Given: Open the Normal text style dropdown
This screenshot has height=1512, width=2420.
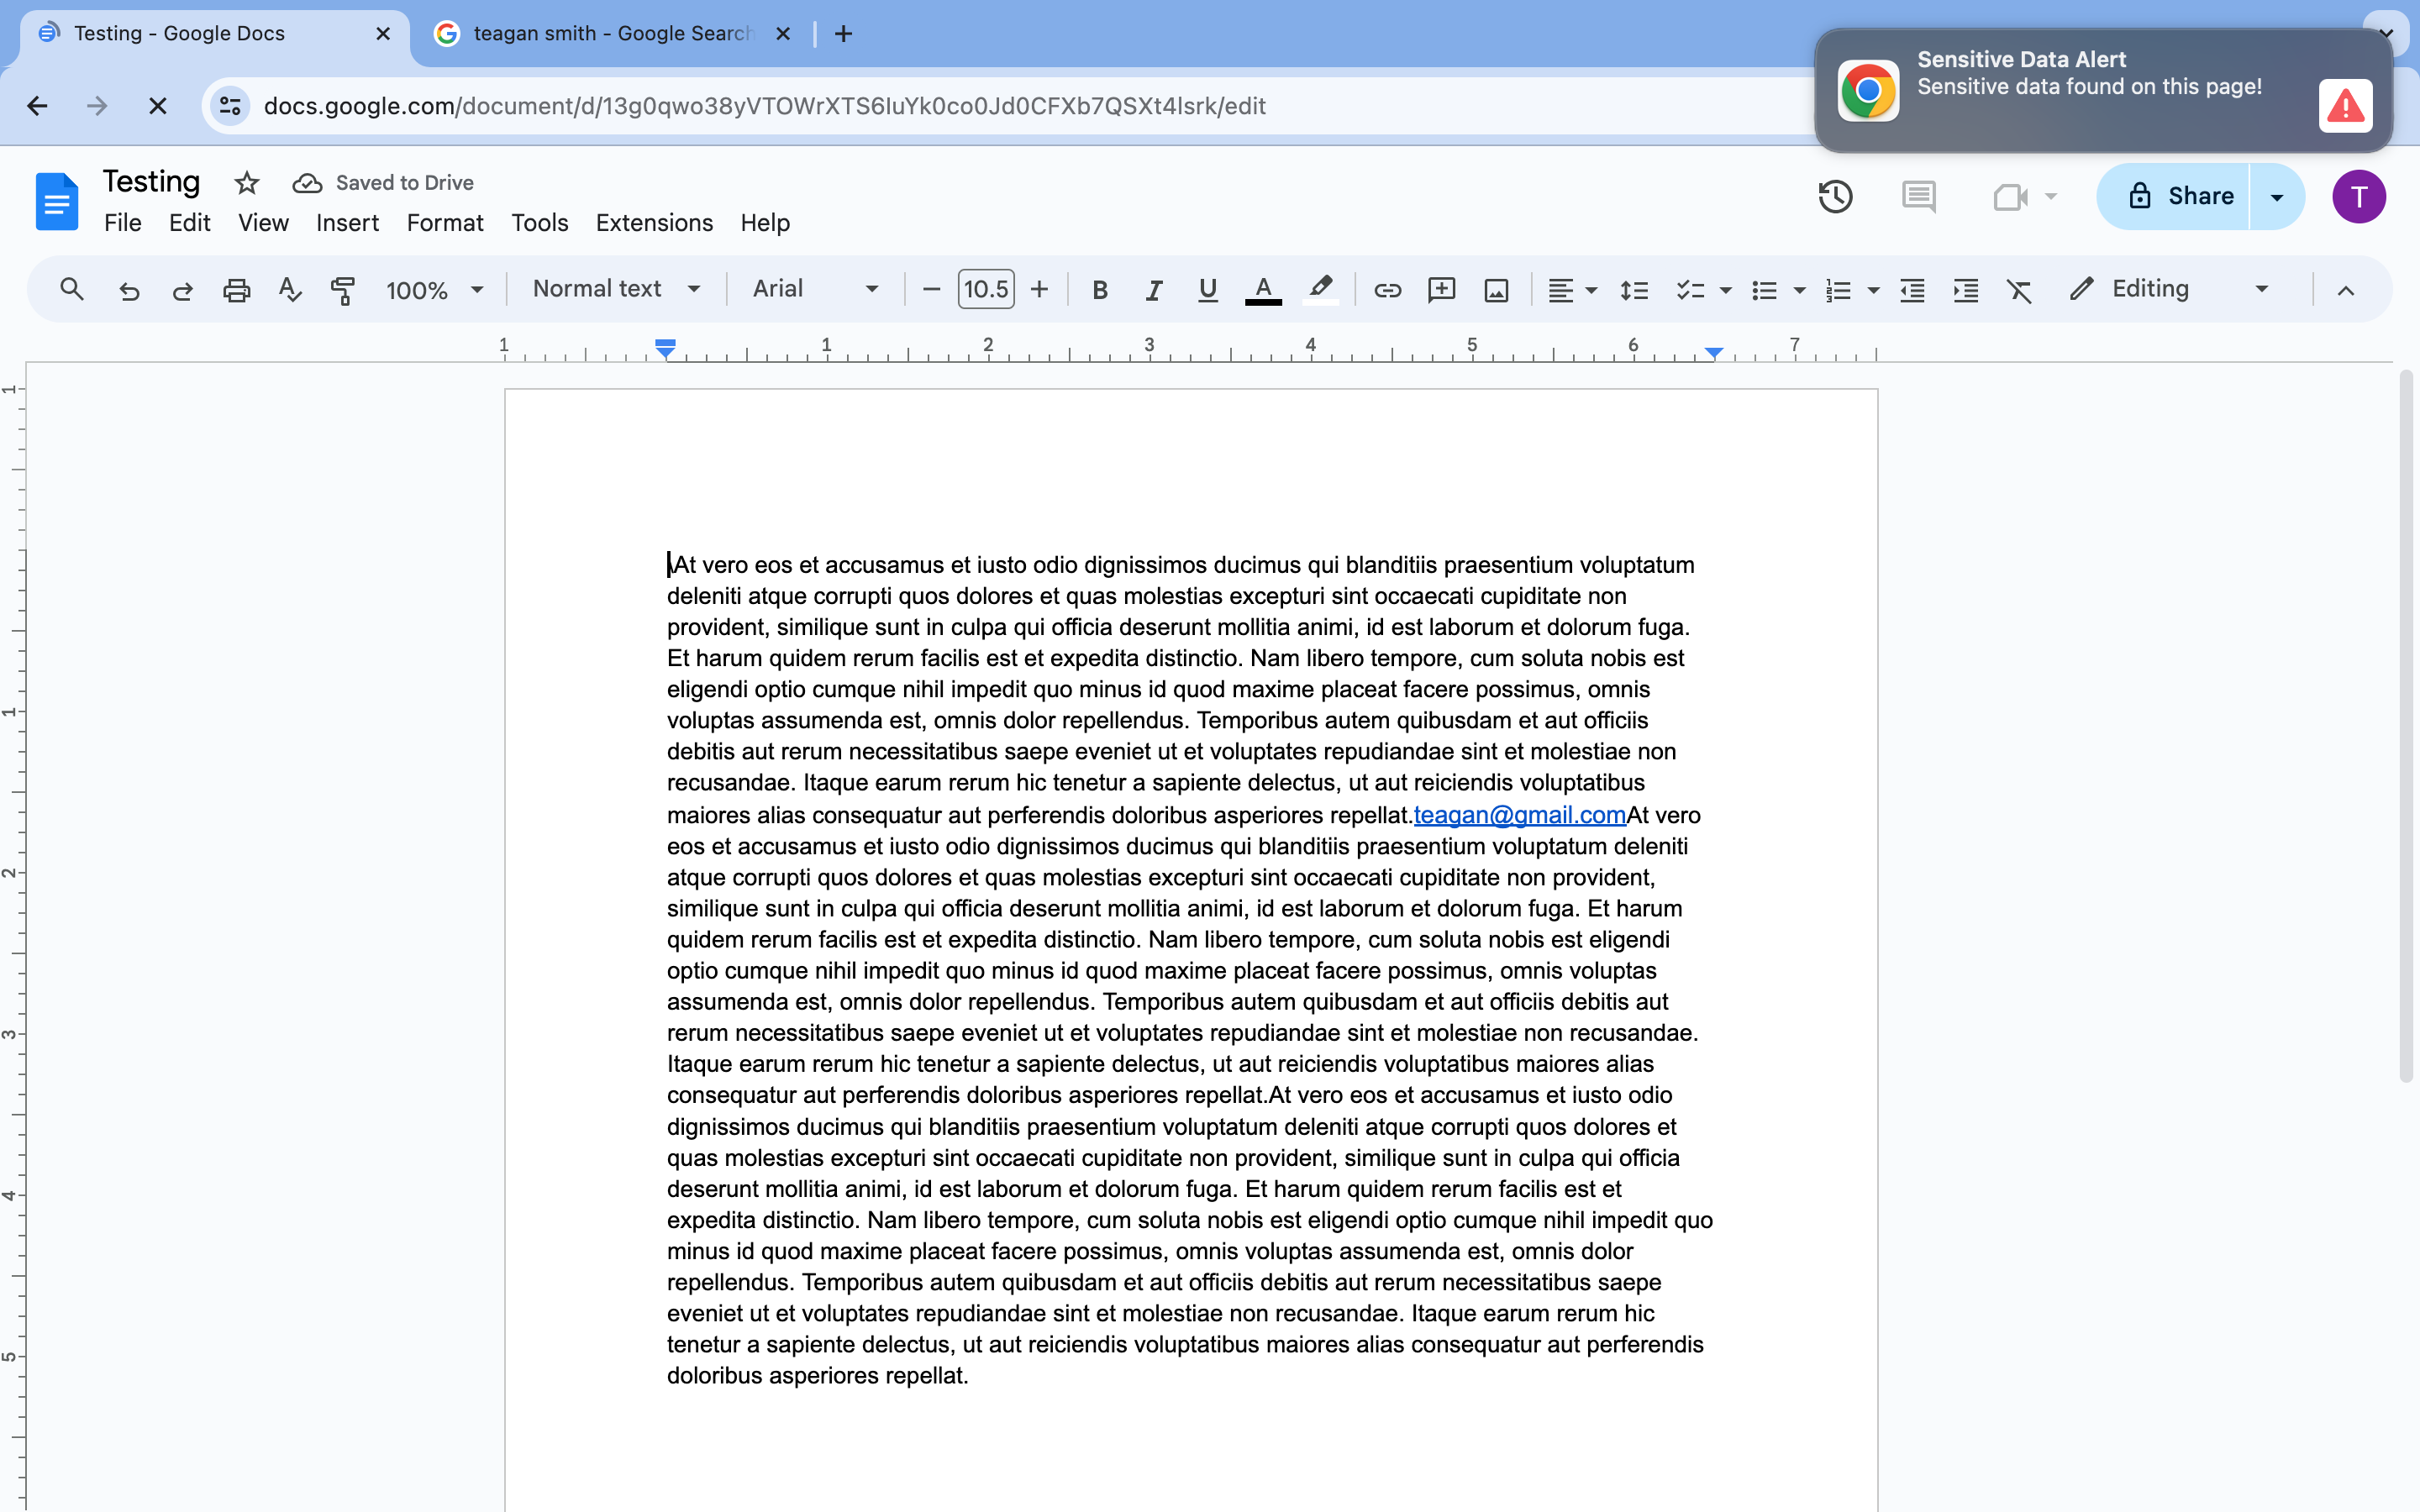Looking at the screenshot, I should pos(615,289).
